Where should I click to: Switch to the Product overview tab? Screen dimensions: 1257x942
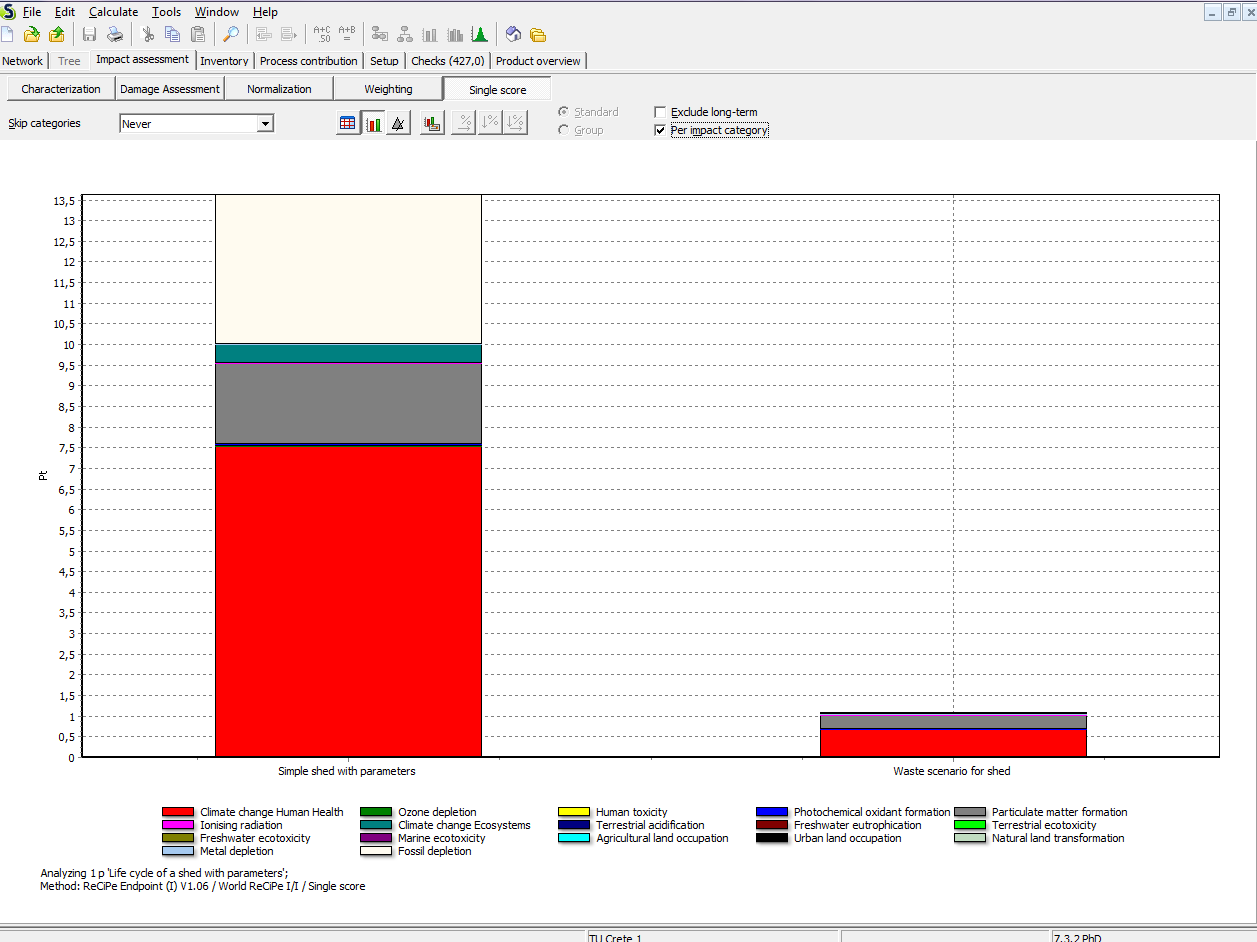[538, 61]
